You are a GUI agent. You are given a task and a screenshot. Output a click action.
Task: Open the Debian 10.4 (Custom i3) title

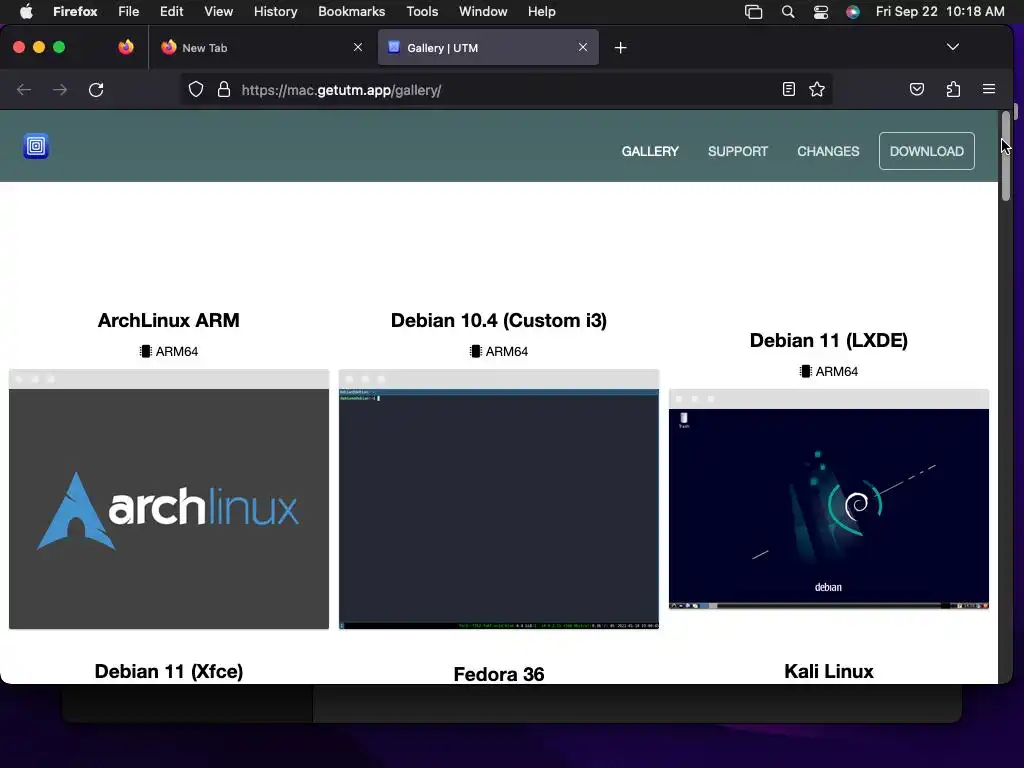point(498,320)
